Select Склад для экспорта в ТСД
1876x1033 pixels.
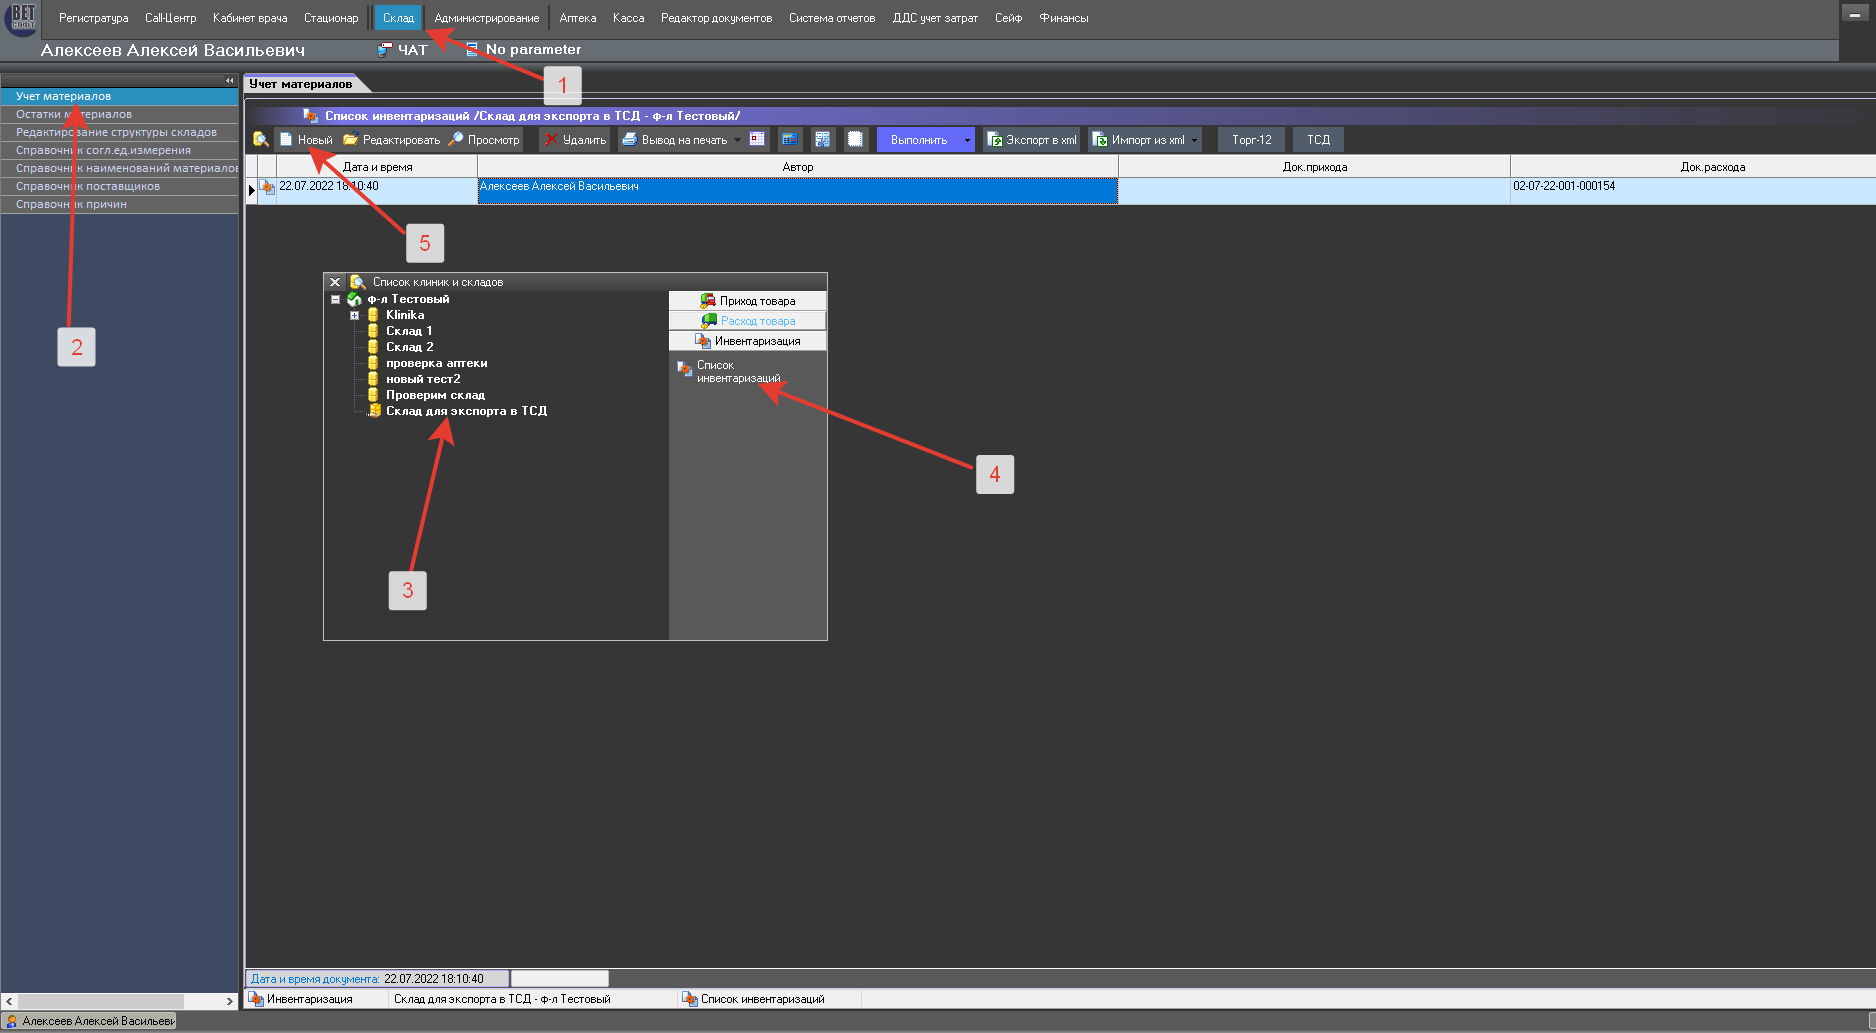click(465, 411)
